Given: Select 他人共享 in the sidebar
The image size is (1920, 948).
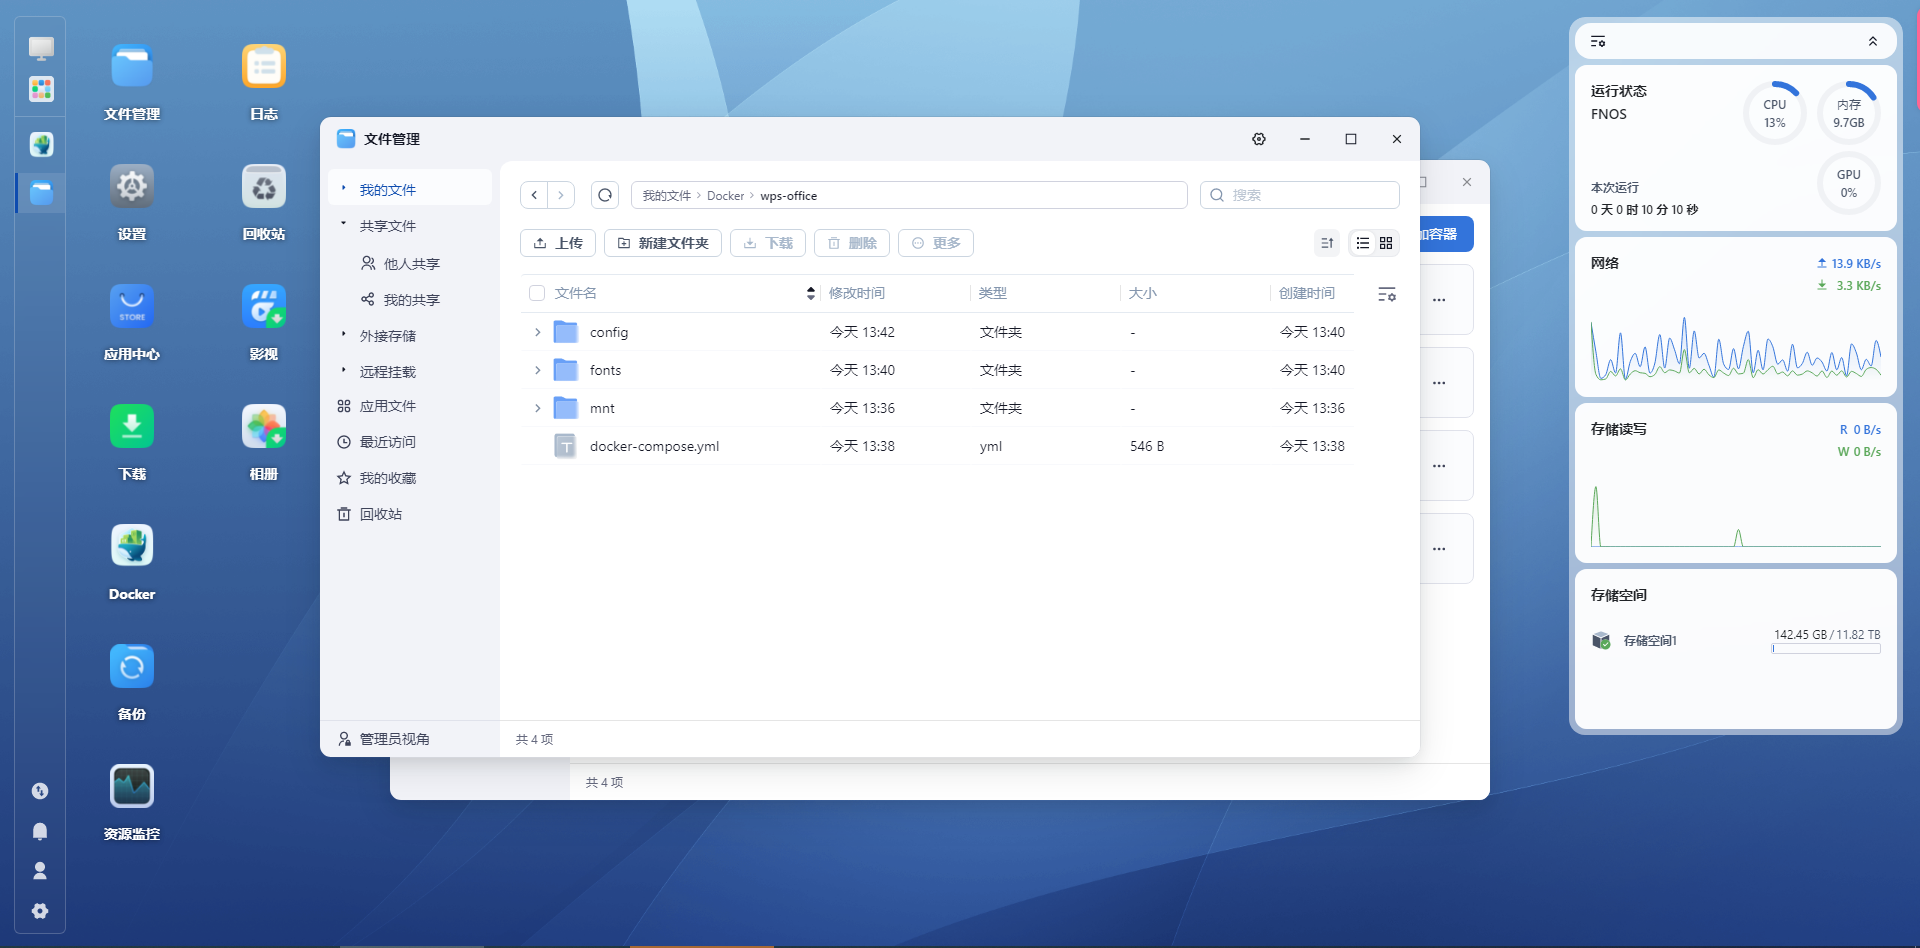Looking at the screenshot, I should tap(411, 264).
